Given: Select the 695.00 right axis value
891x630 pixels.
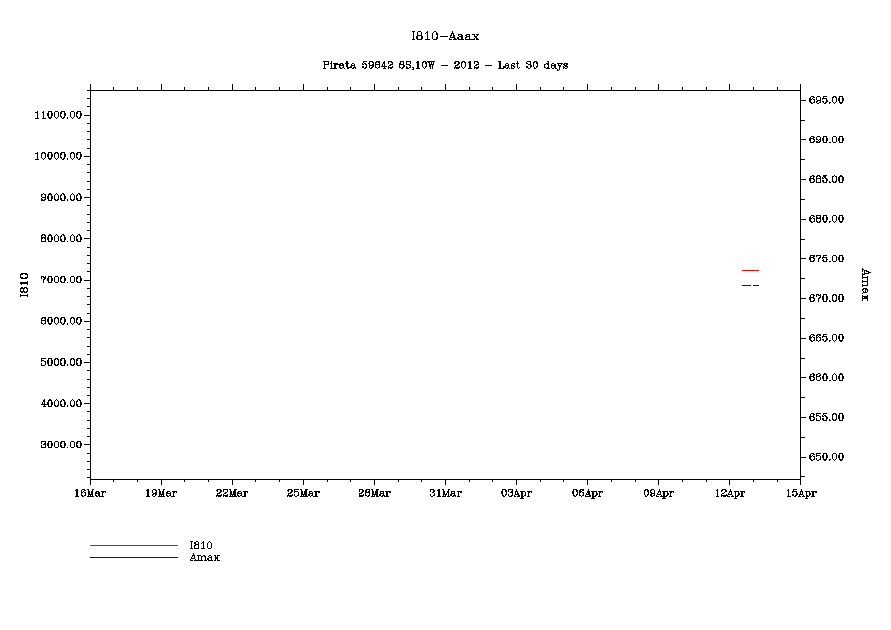Looking at the screenshot, I should [827, 101].
